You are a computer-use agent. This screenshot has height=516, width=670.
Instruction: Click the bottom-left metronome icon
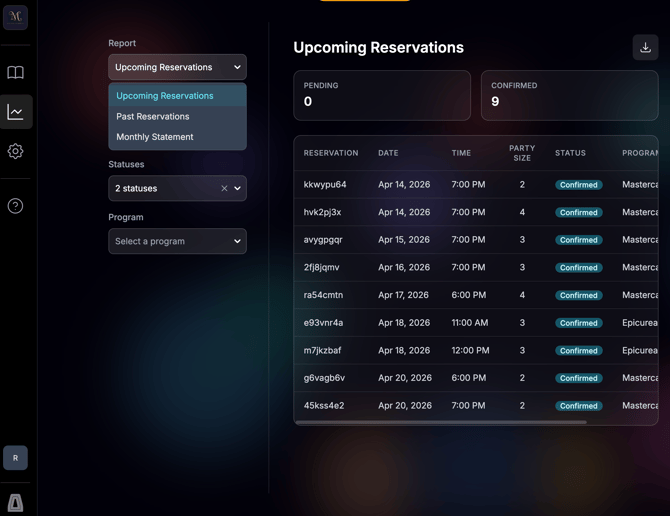coord(15,502)
